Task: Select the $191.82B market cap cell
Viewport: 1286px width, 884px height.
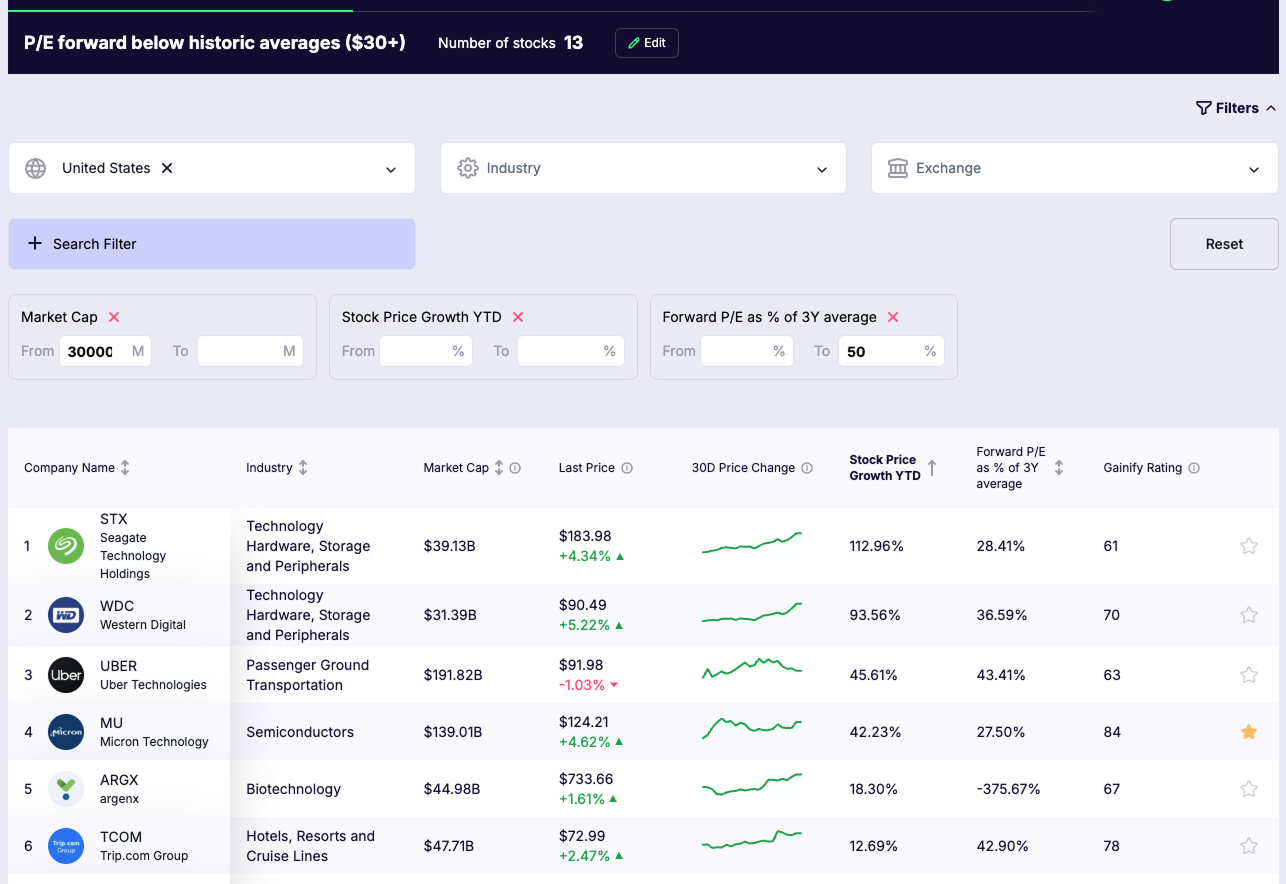Action: (453, 675)
